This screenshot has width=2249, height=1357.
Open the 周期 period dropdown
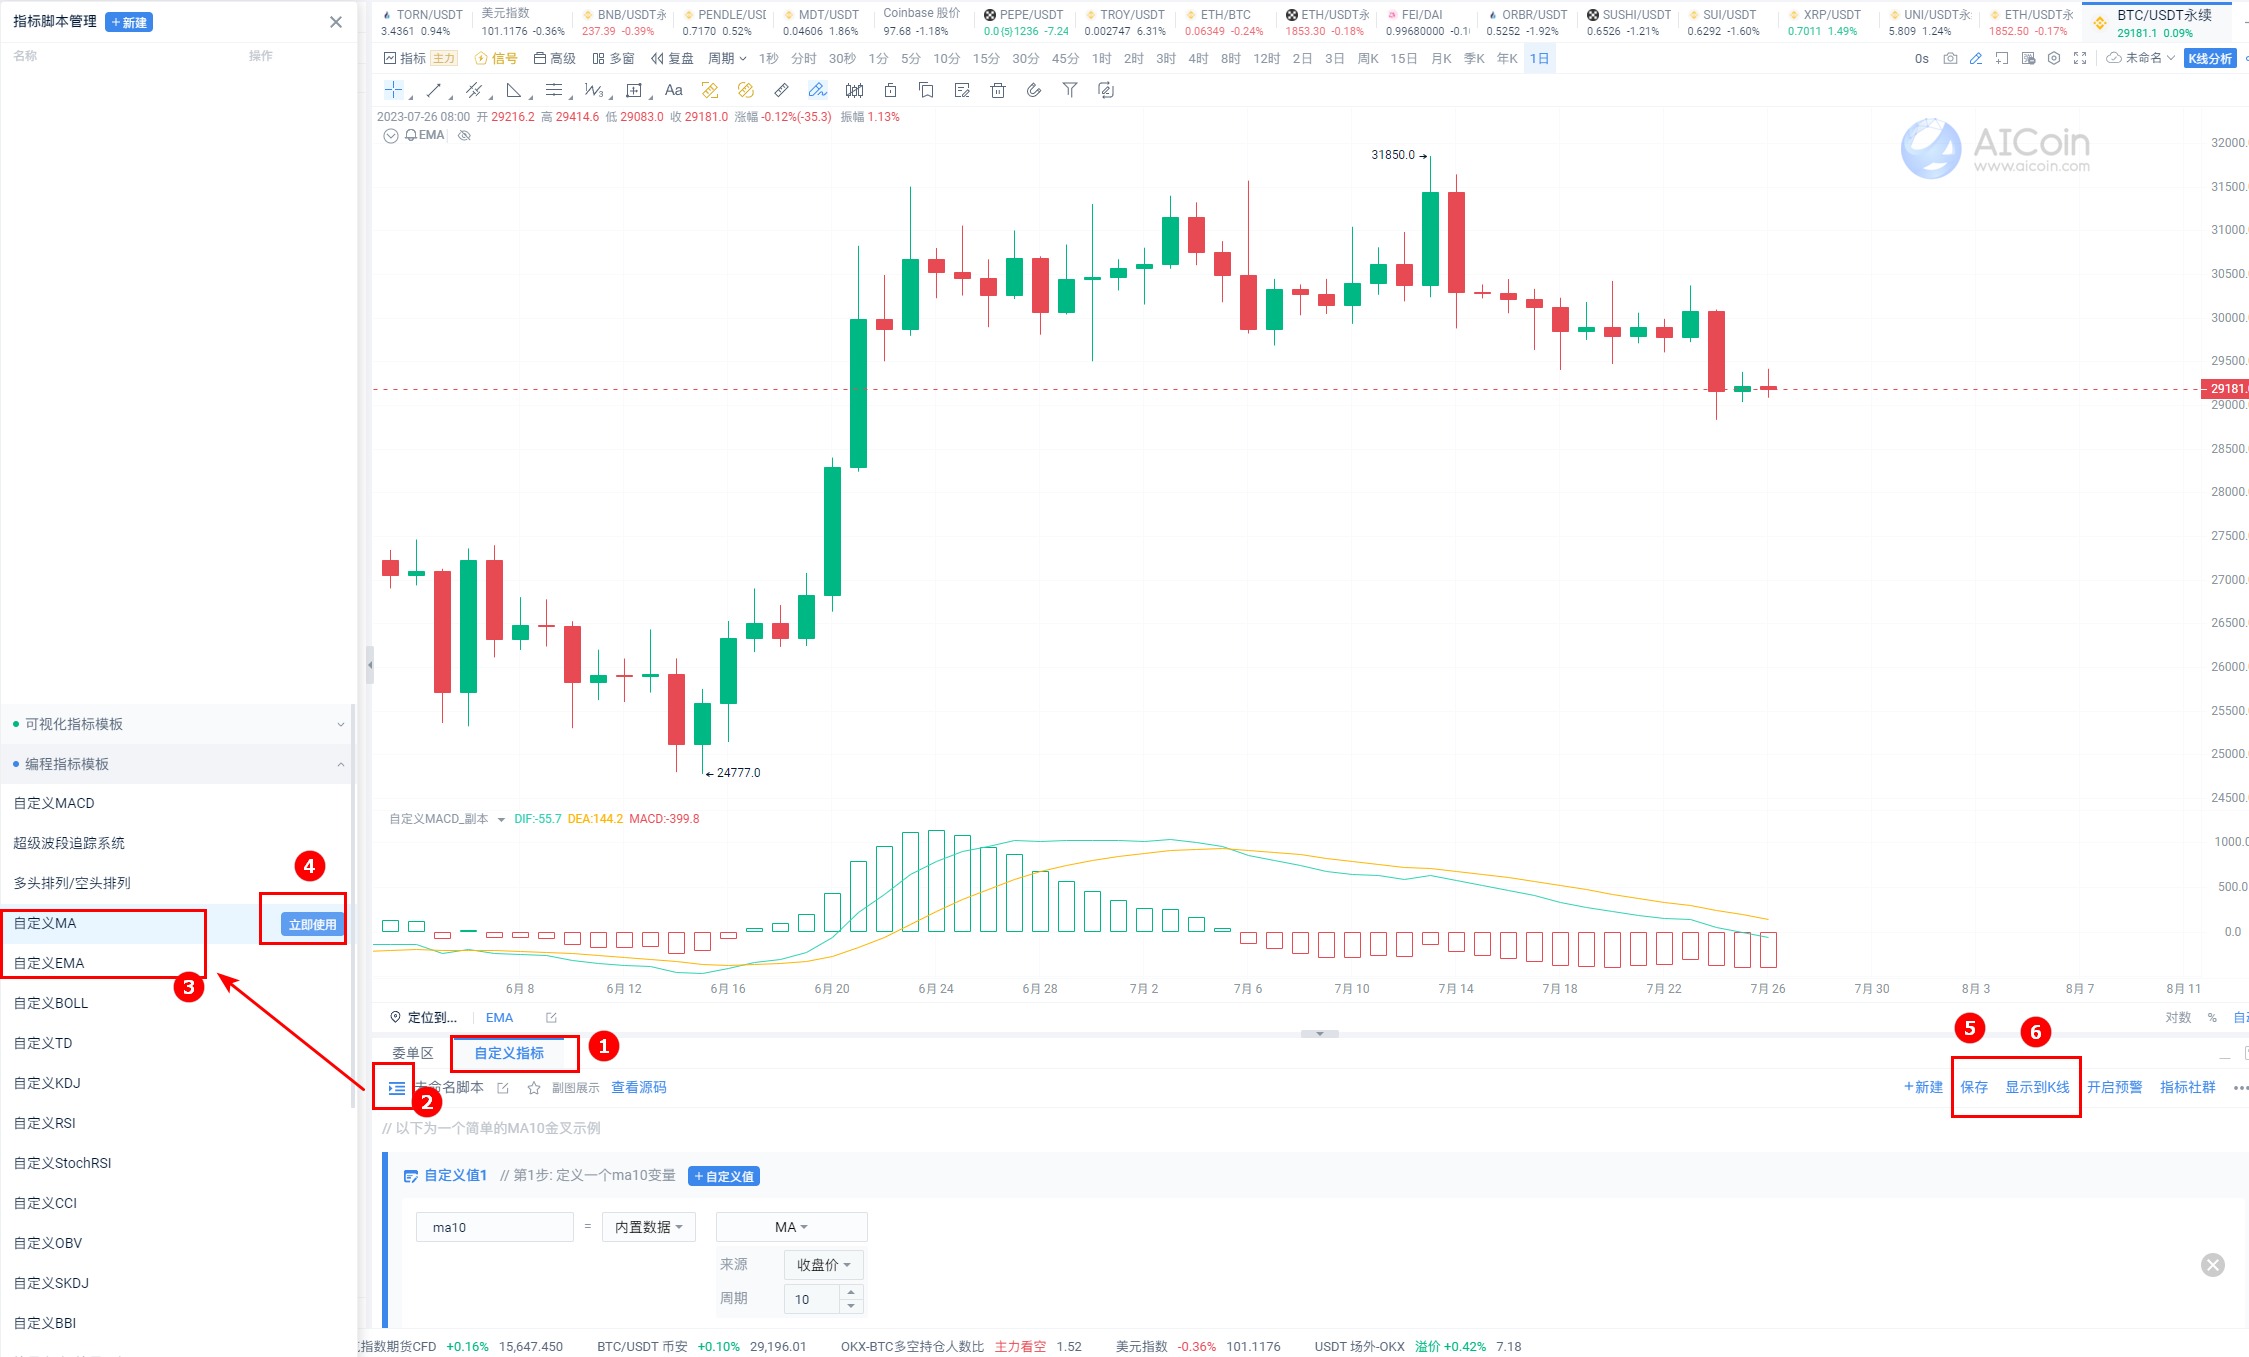[727, 58]
